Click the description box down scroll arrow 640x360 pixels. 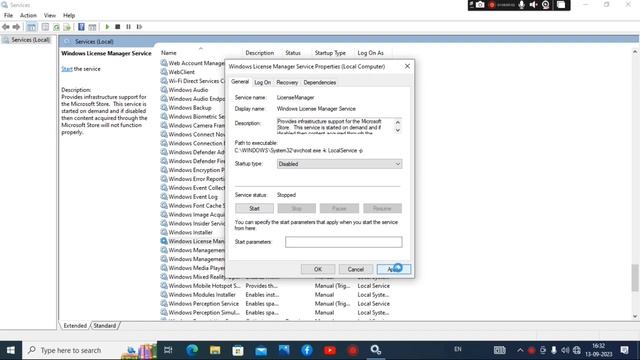tap(398, 131)
